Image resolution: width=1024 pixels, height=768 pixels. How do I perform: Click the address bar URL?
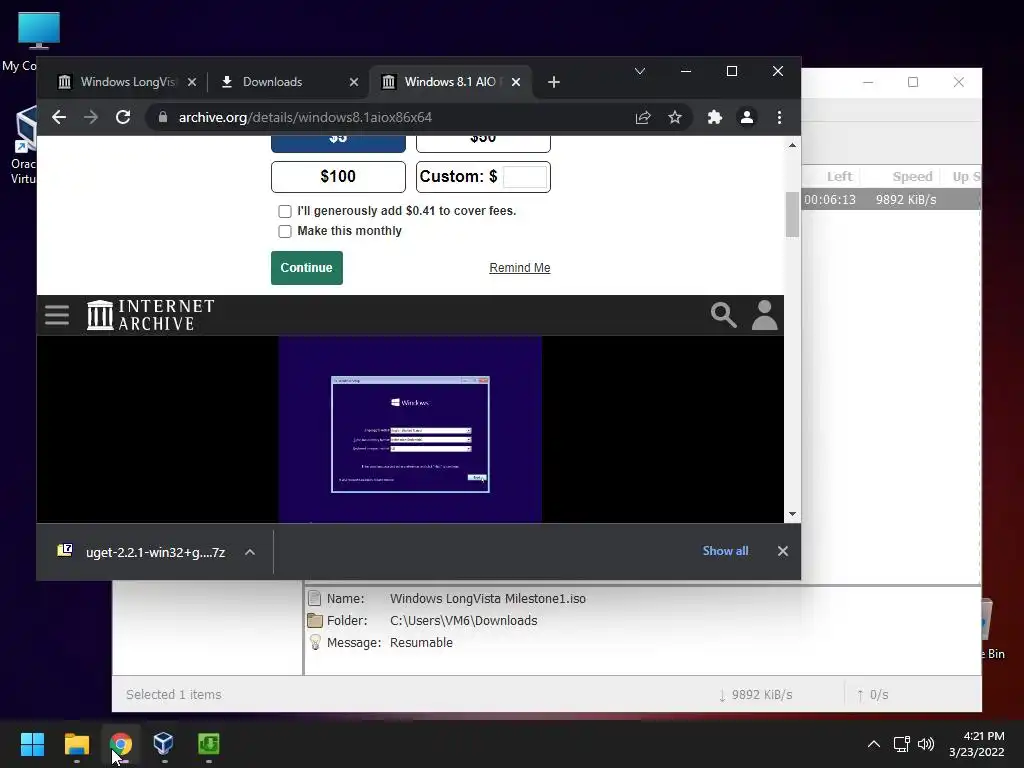pos(305,118)
